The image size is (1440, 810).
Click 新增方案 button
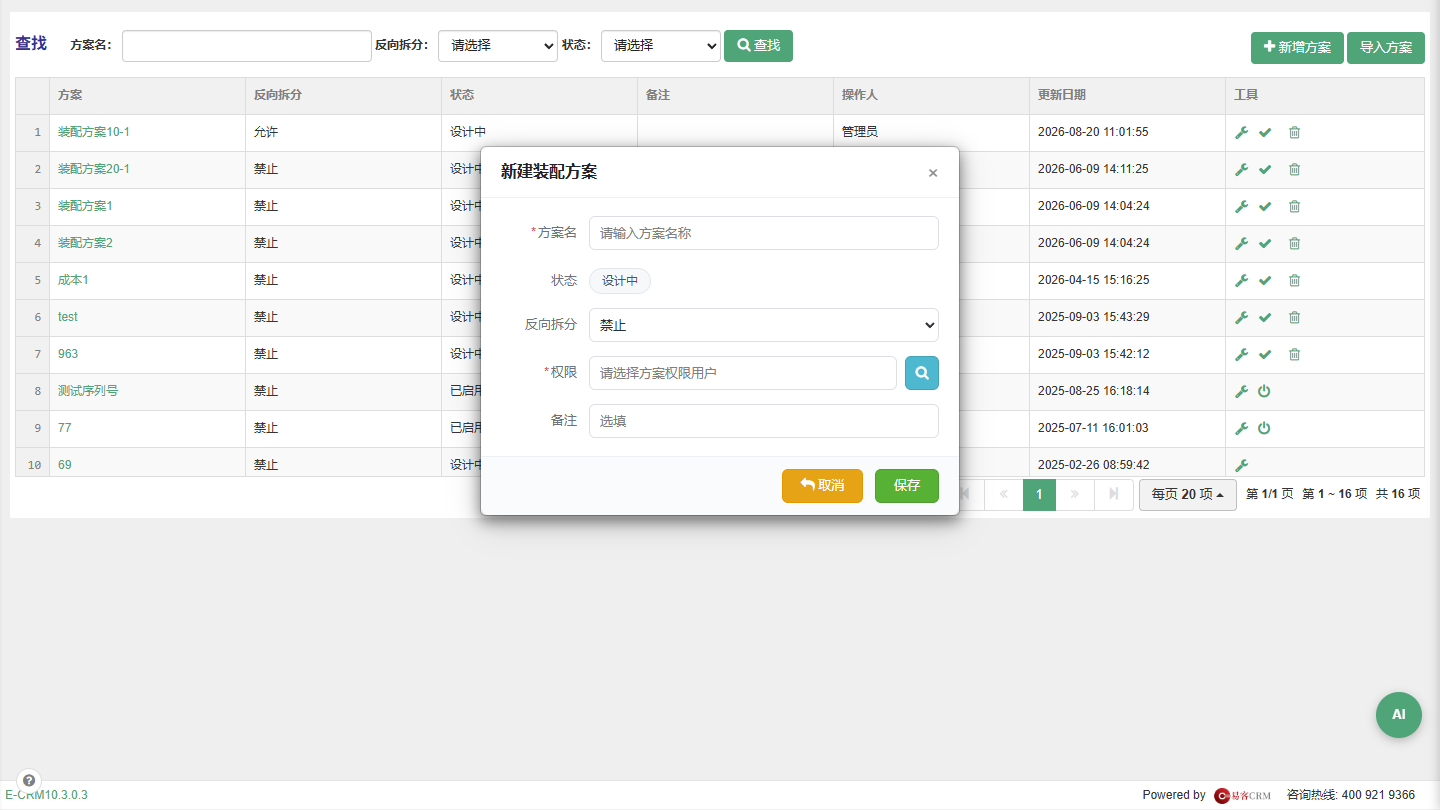1297,47
